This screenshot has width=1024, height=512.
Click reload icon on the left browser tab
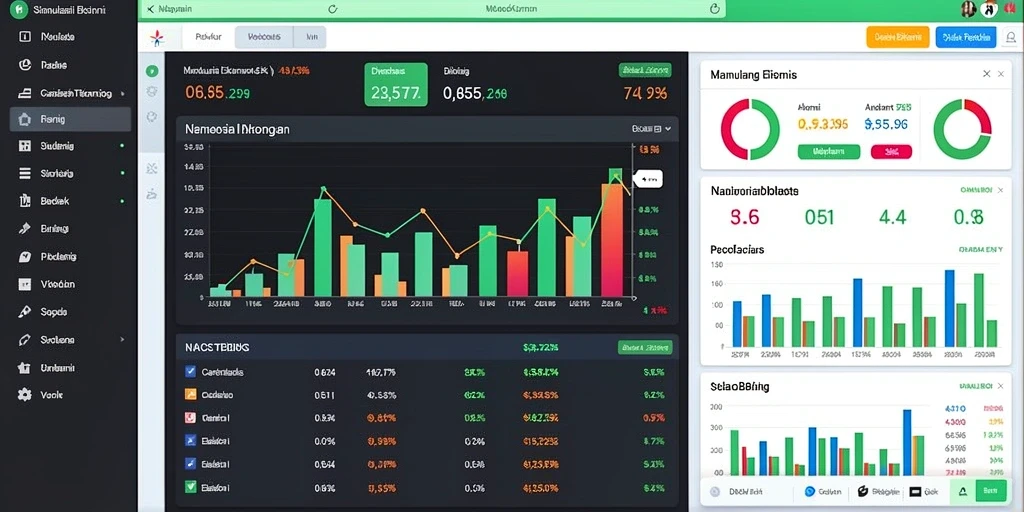coord(332,9)
